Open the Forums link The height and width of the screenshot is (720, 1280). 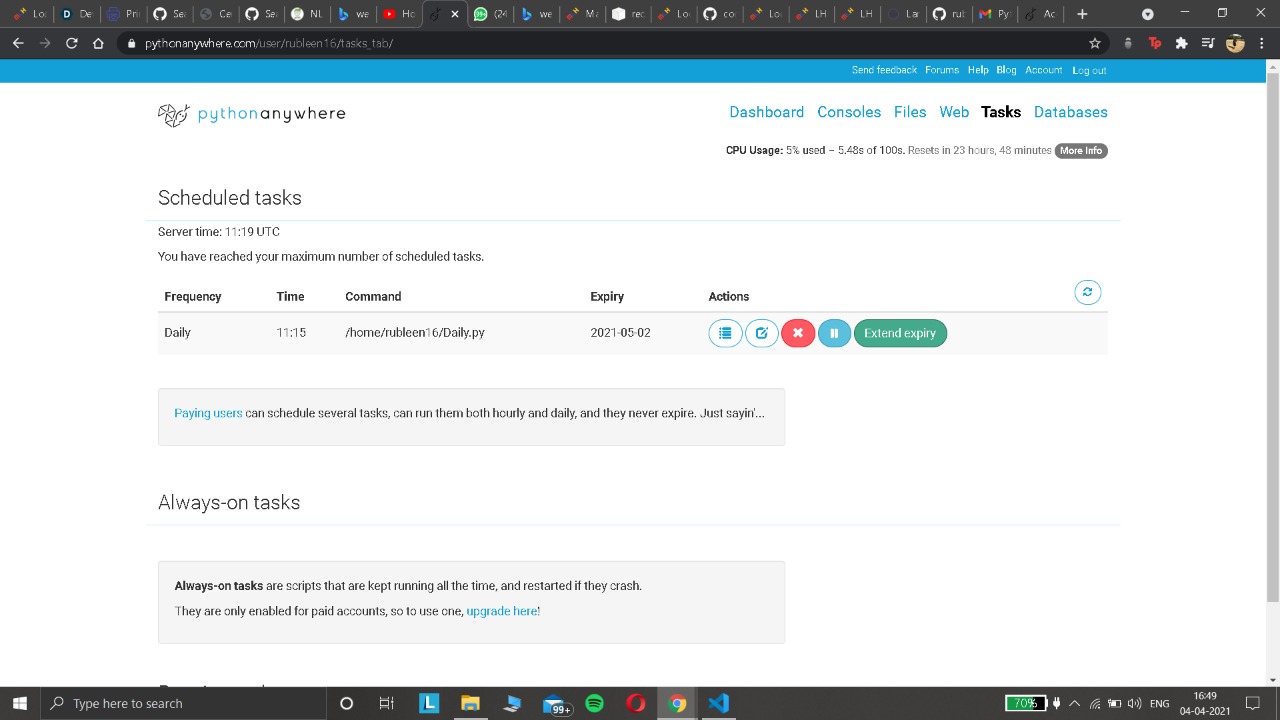[x=942, y=70]
